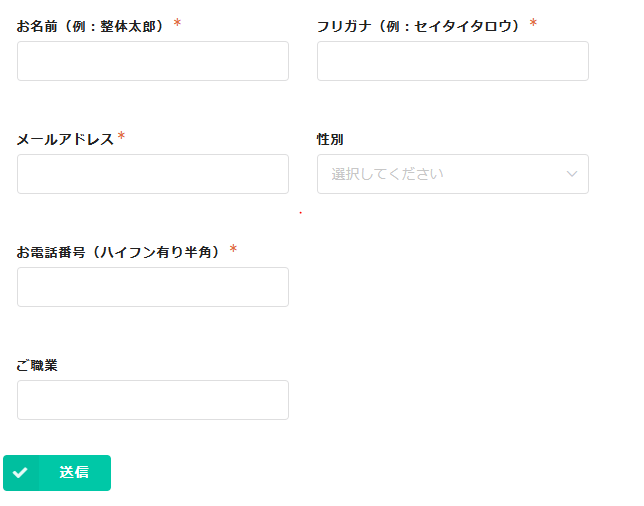The width and height of the screenshot is (644, 506).
Task: Click the ご職業 label text
Action: coord(37,365)
